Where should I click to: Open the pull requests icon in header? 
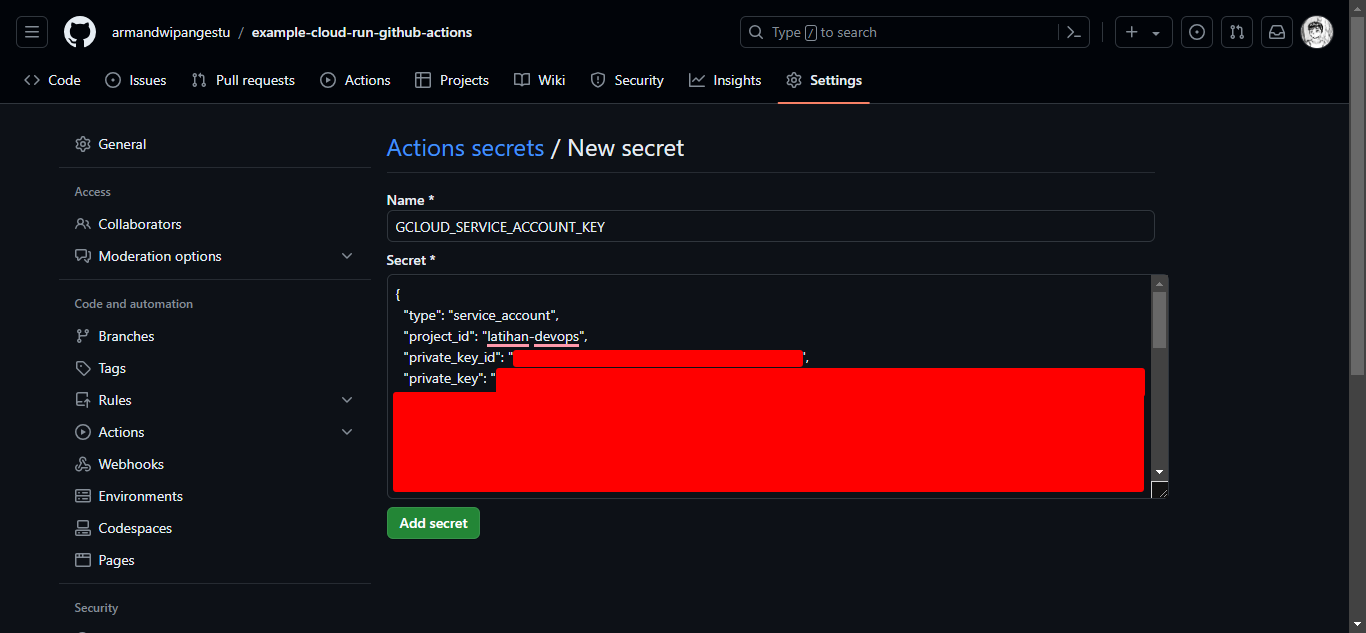click(1236, 31)
